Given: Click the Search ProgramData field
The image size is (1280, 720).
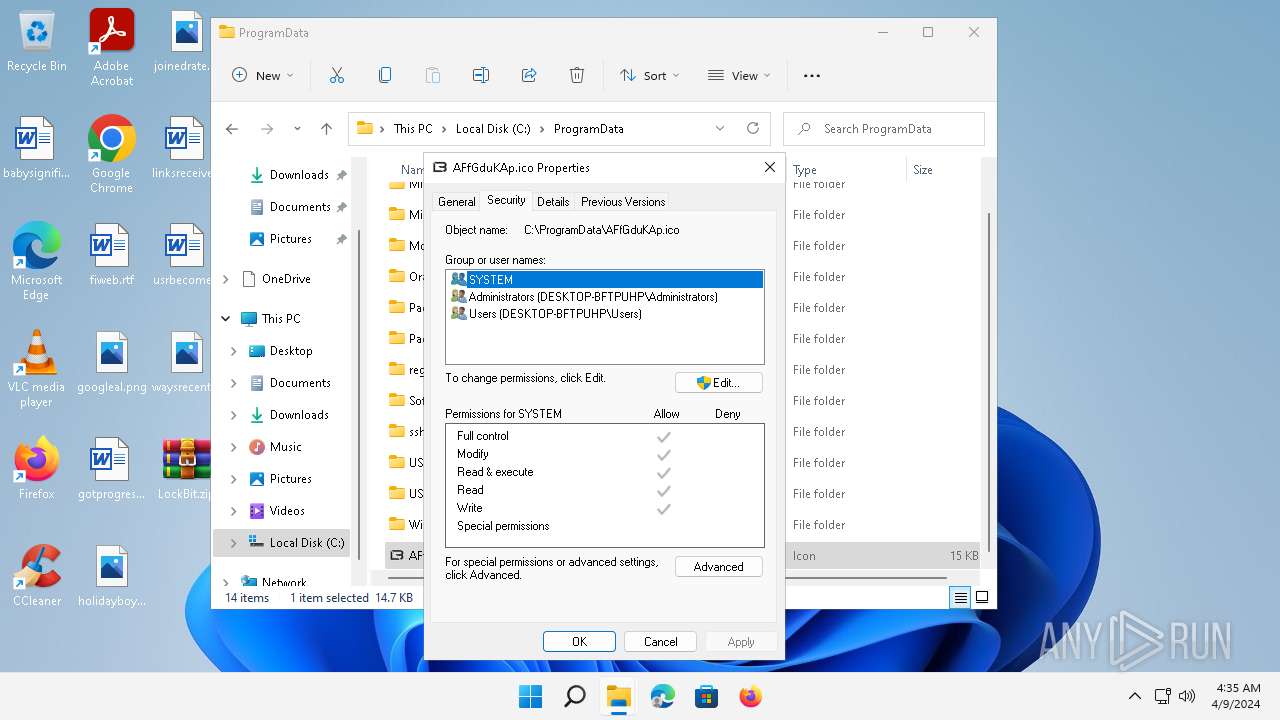Looking at the screenshot, I should coord(884,128).
